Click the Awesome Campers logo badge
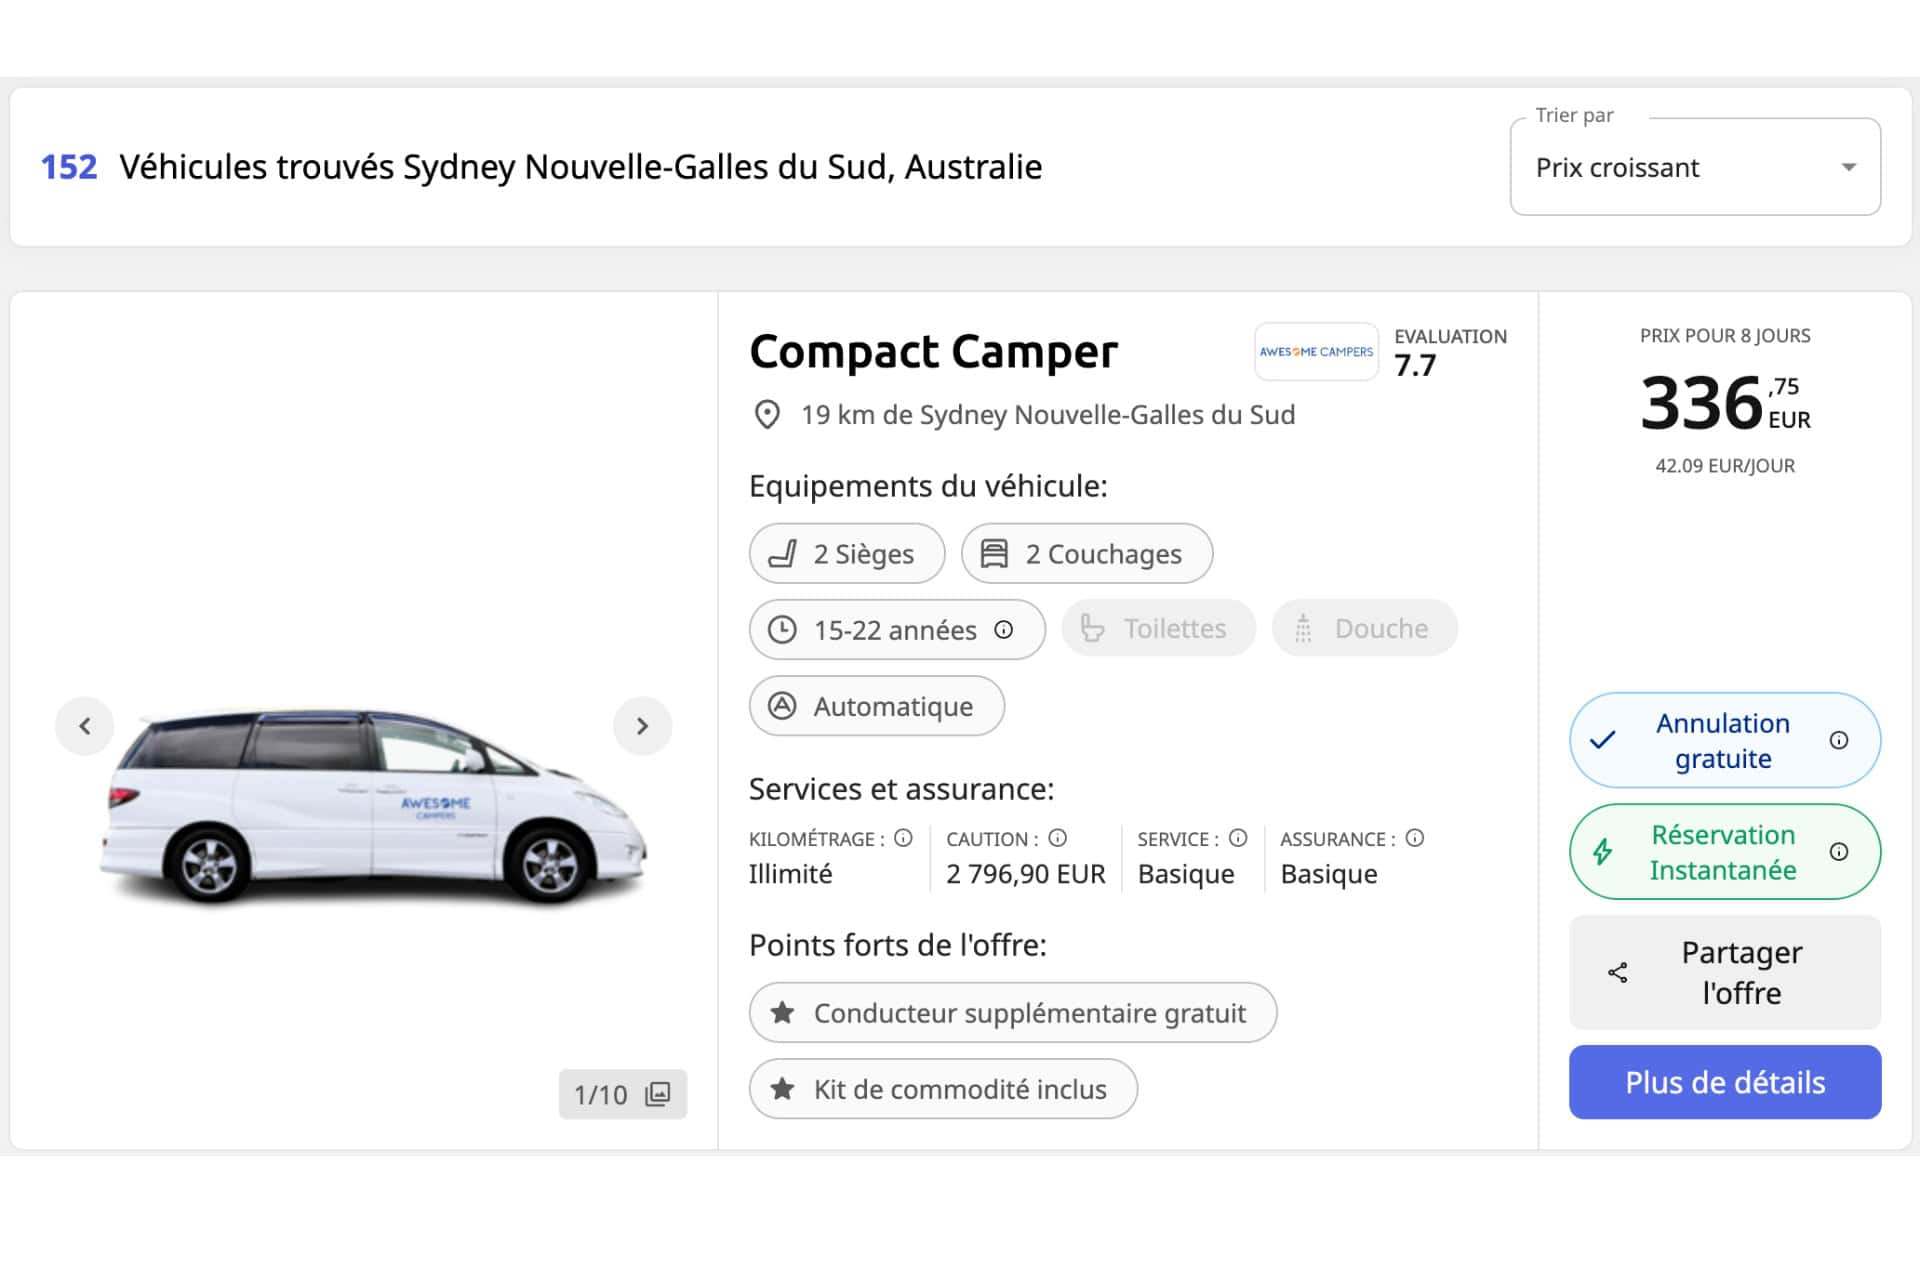 tap(1316, 351)
